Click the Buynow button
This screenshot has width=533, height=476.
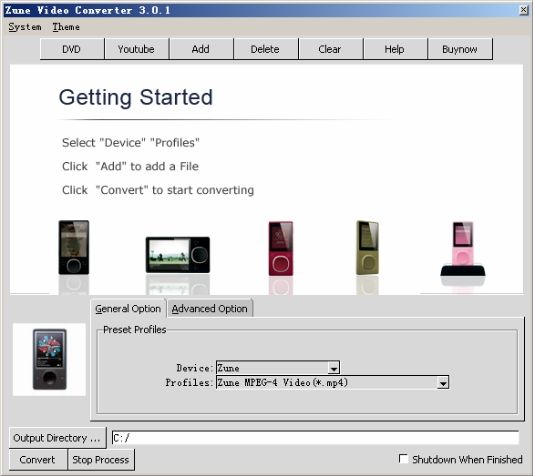pyautogui.click(x=460, y=49)
